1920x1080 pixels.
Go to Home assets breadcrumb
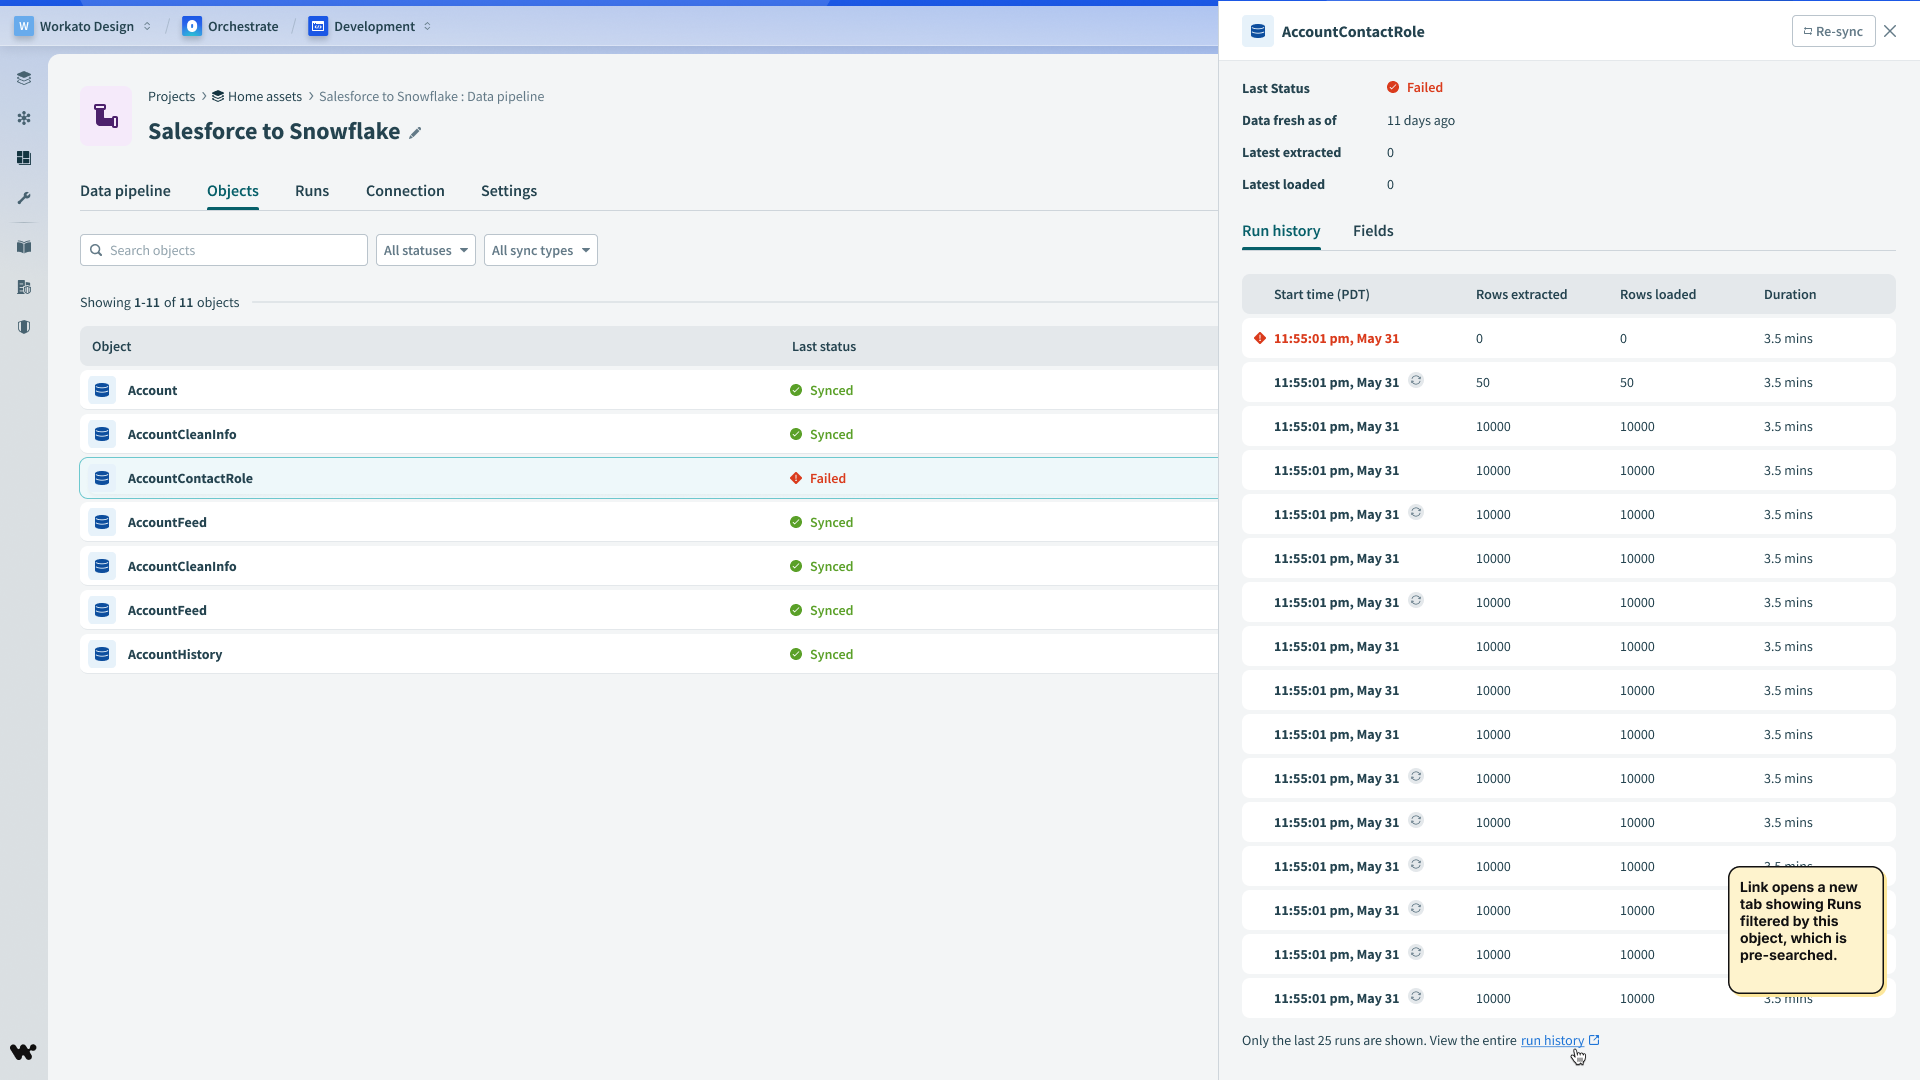point(257,96)
